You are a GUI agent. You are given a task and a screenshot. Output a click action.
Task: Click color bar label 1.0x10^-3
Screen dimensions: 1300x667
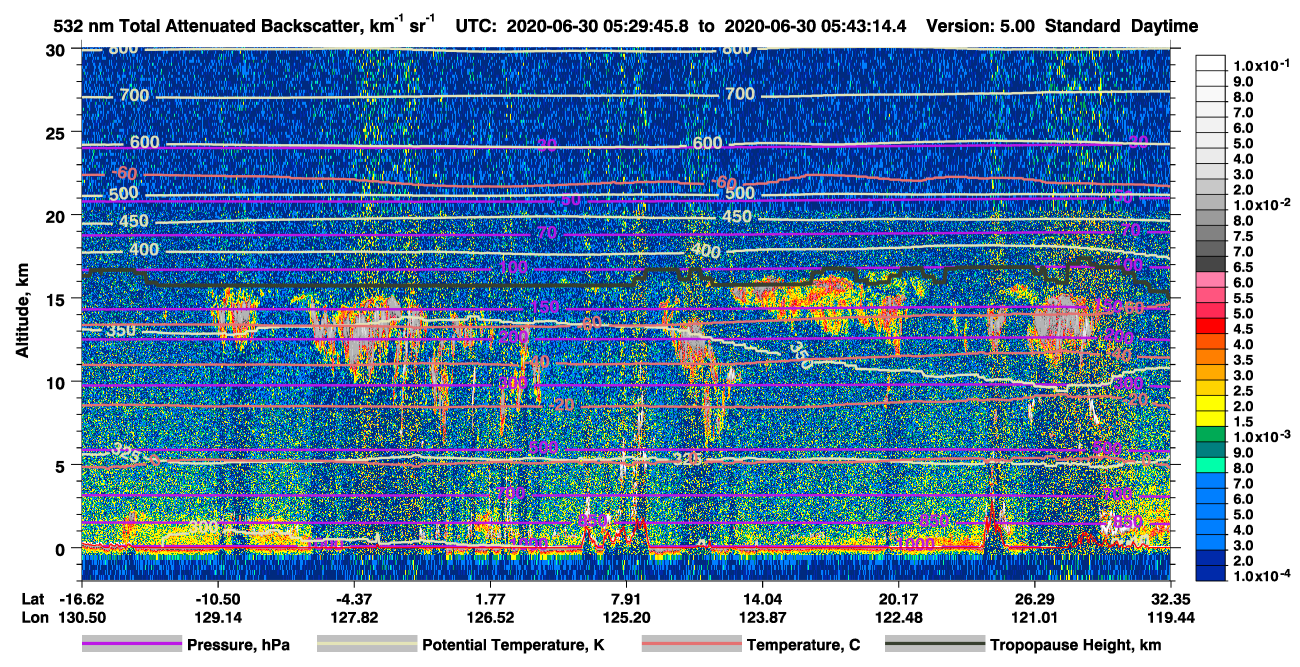1261,435
